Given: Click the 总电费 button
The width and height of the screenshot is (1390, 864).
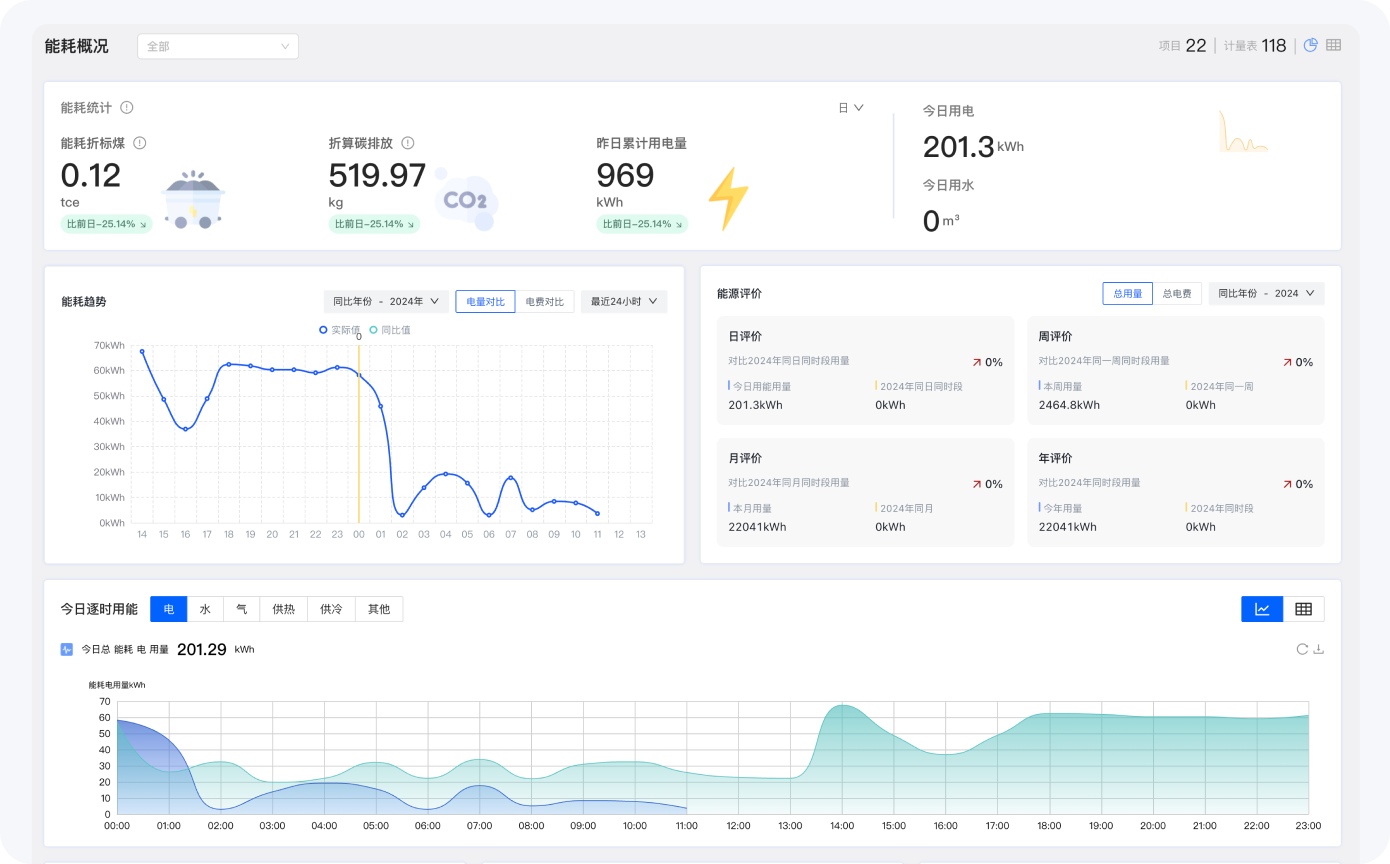Looking at the screenshot, I should [x=1176, y=293].
